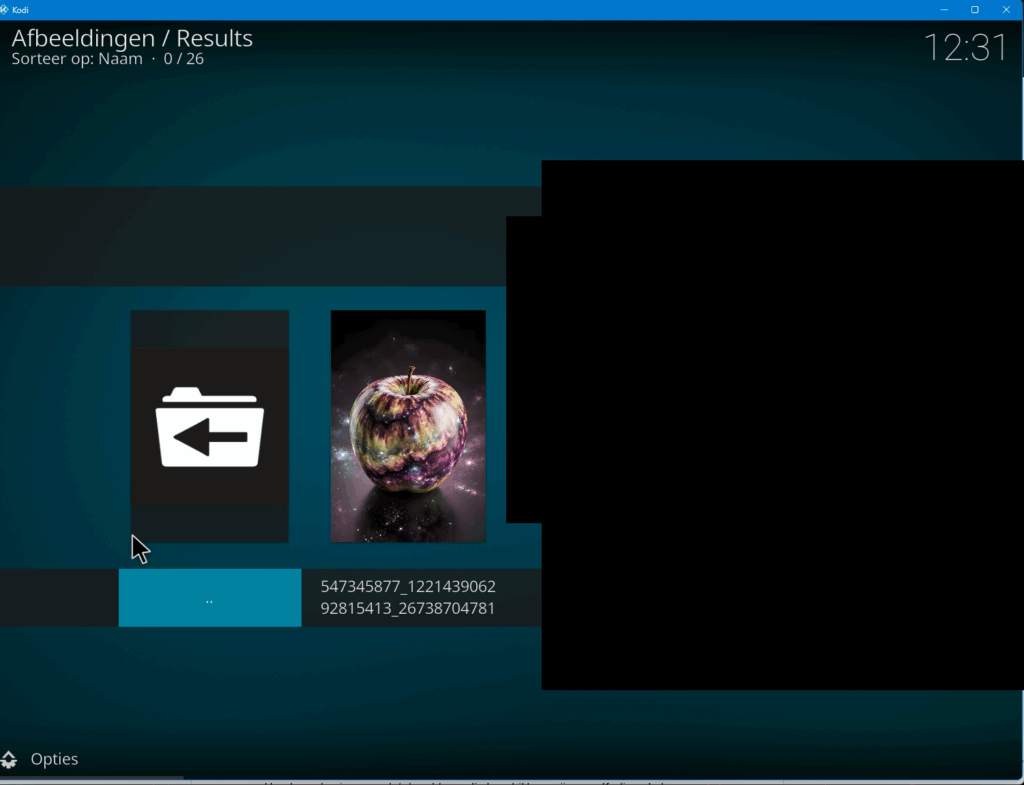Click the 'Sorteer op: Naam' sort label
Image resolution: width=1024 pixels, height=785 pixels.
(77, 59)
